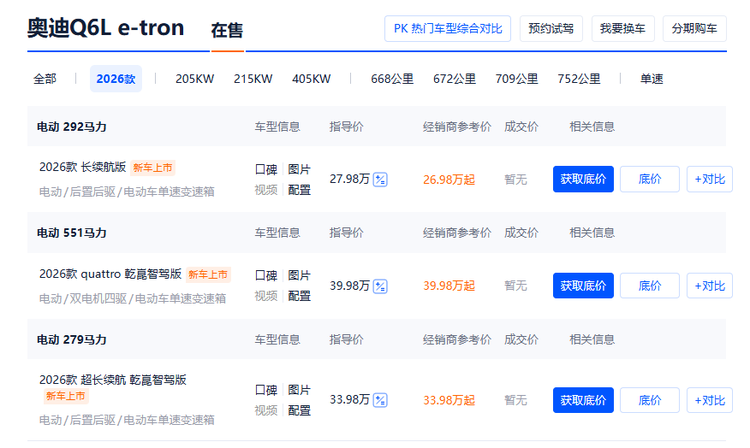Click PK 热门车型综合对比 button
This screenshot has width=750, height=448.
pyautogui.click(x=448, y=29)
